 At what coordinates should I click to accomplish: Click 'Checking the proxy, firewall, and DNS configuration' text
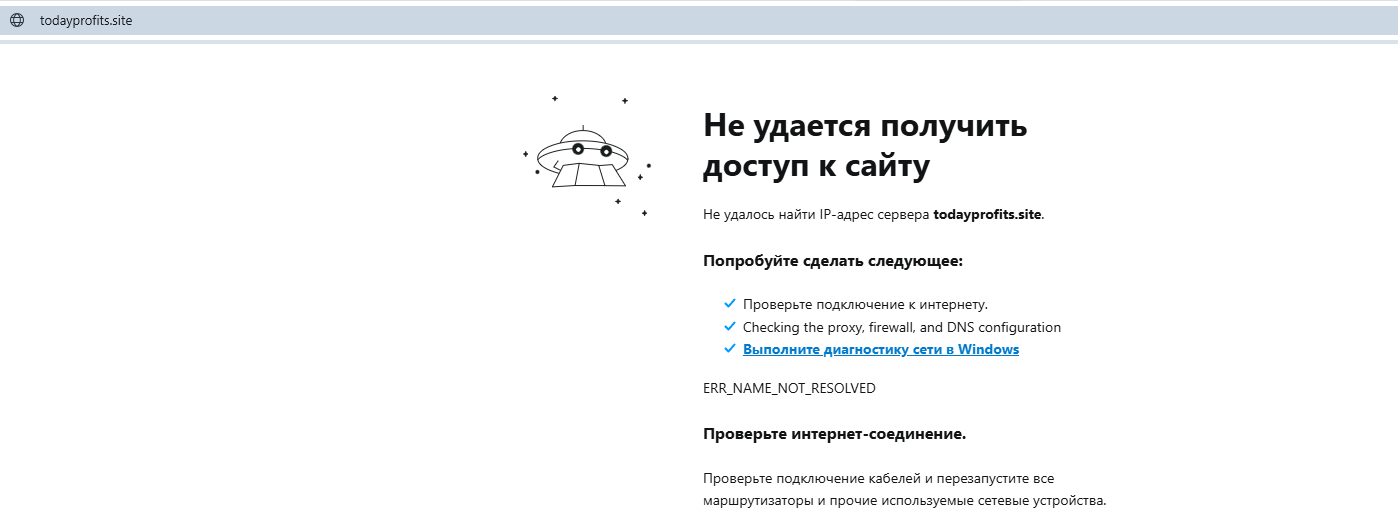coord(901,327)
